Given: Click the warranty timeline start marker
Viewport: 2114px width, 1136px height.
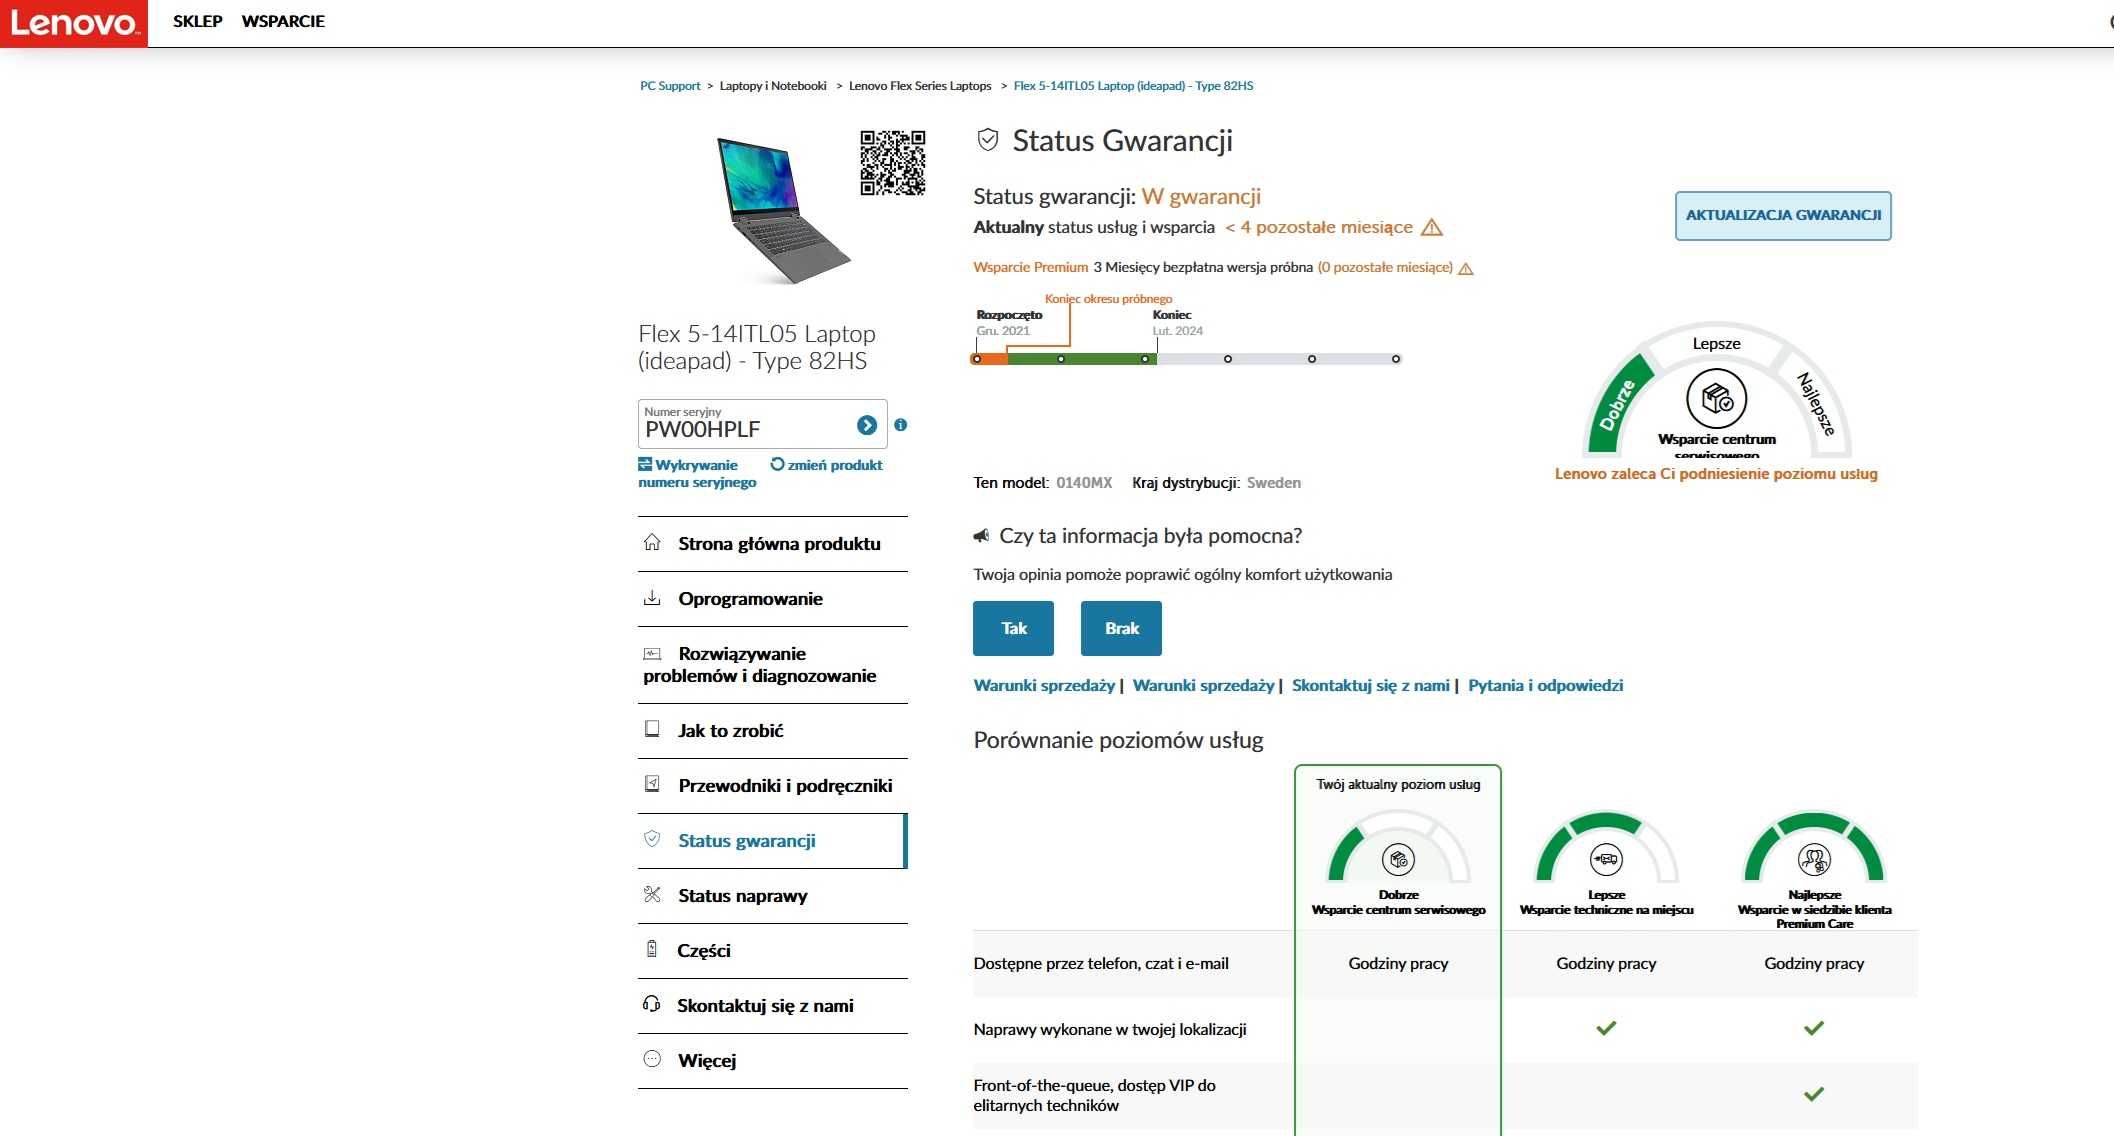Looking at the screenshot, I should click(976, 359).
